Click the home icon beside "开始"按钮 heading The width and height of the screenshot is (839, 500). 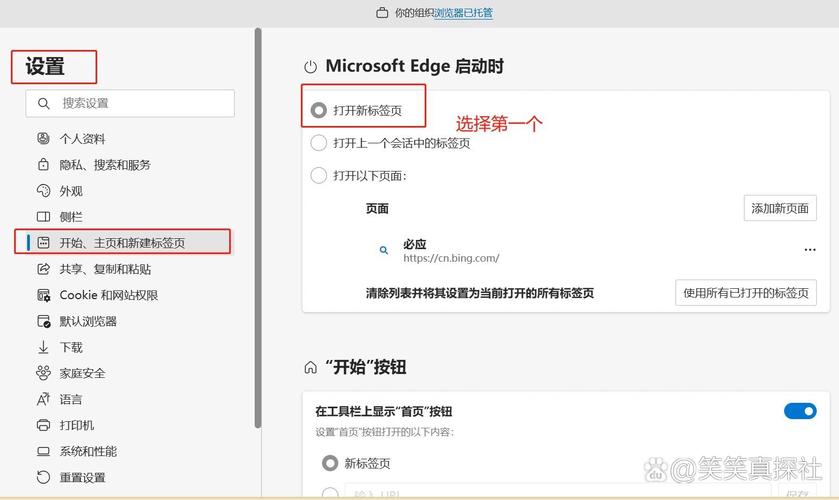click(310, 368)
